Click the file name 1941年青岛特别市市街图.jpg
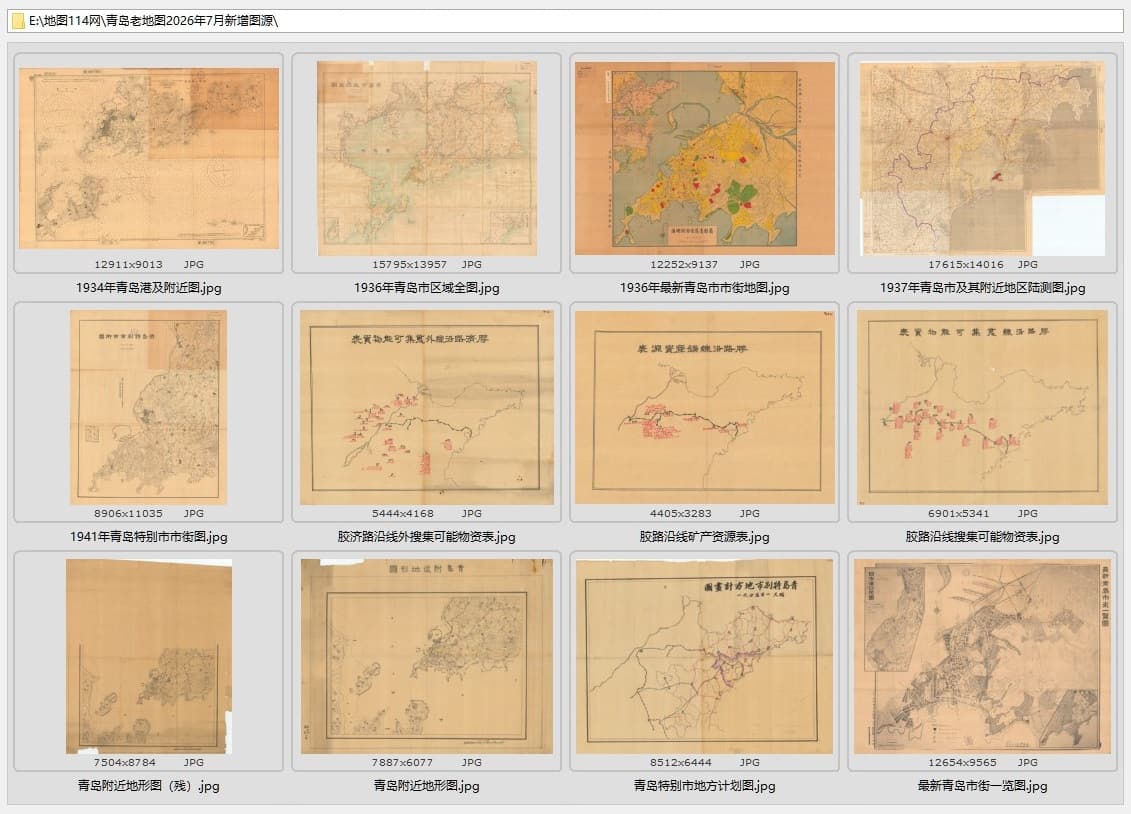1131x814 pixels. [x=149, y=536]
